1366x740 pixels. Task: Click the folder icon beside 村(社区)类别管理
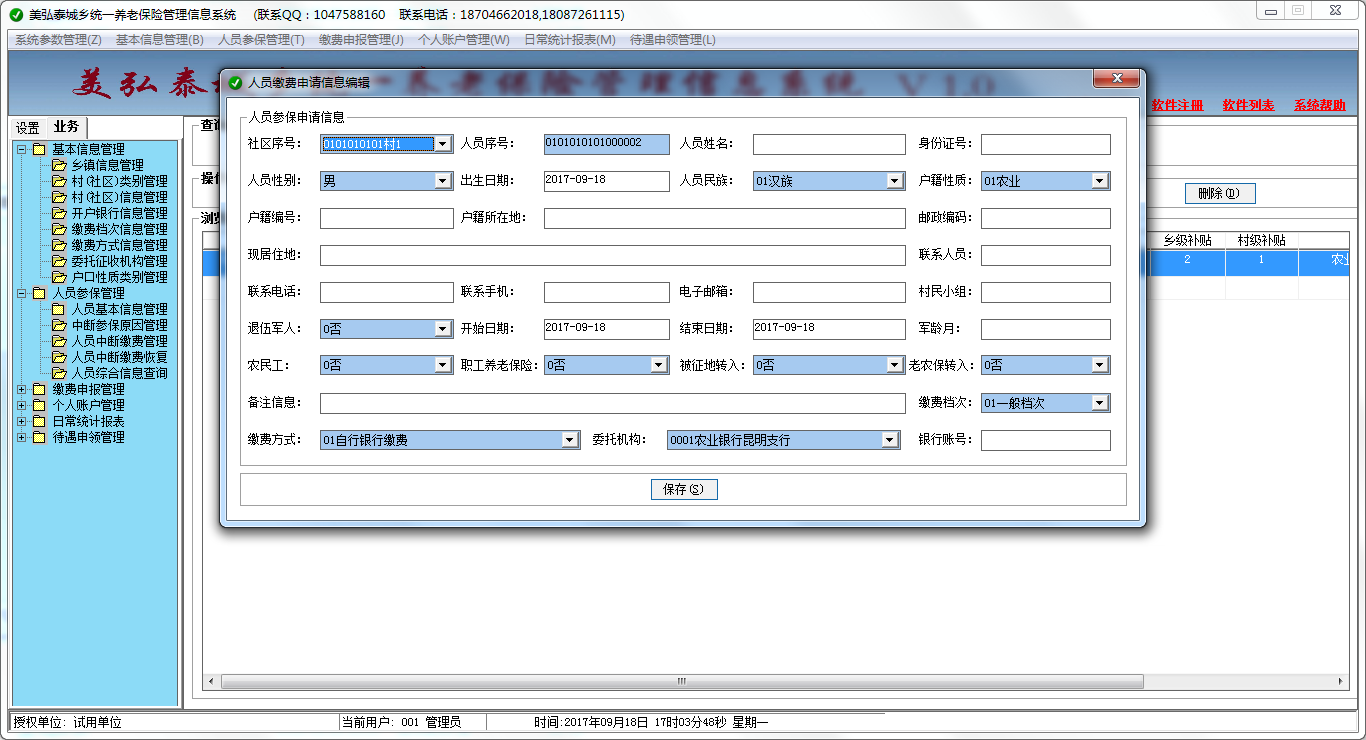(x=59, y=181)
